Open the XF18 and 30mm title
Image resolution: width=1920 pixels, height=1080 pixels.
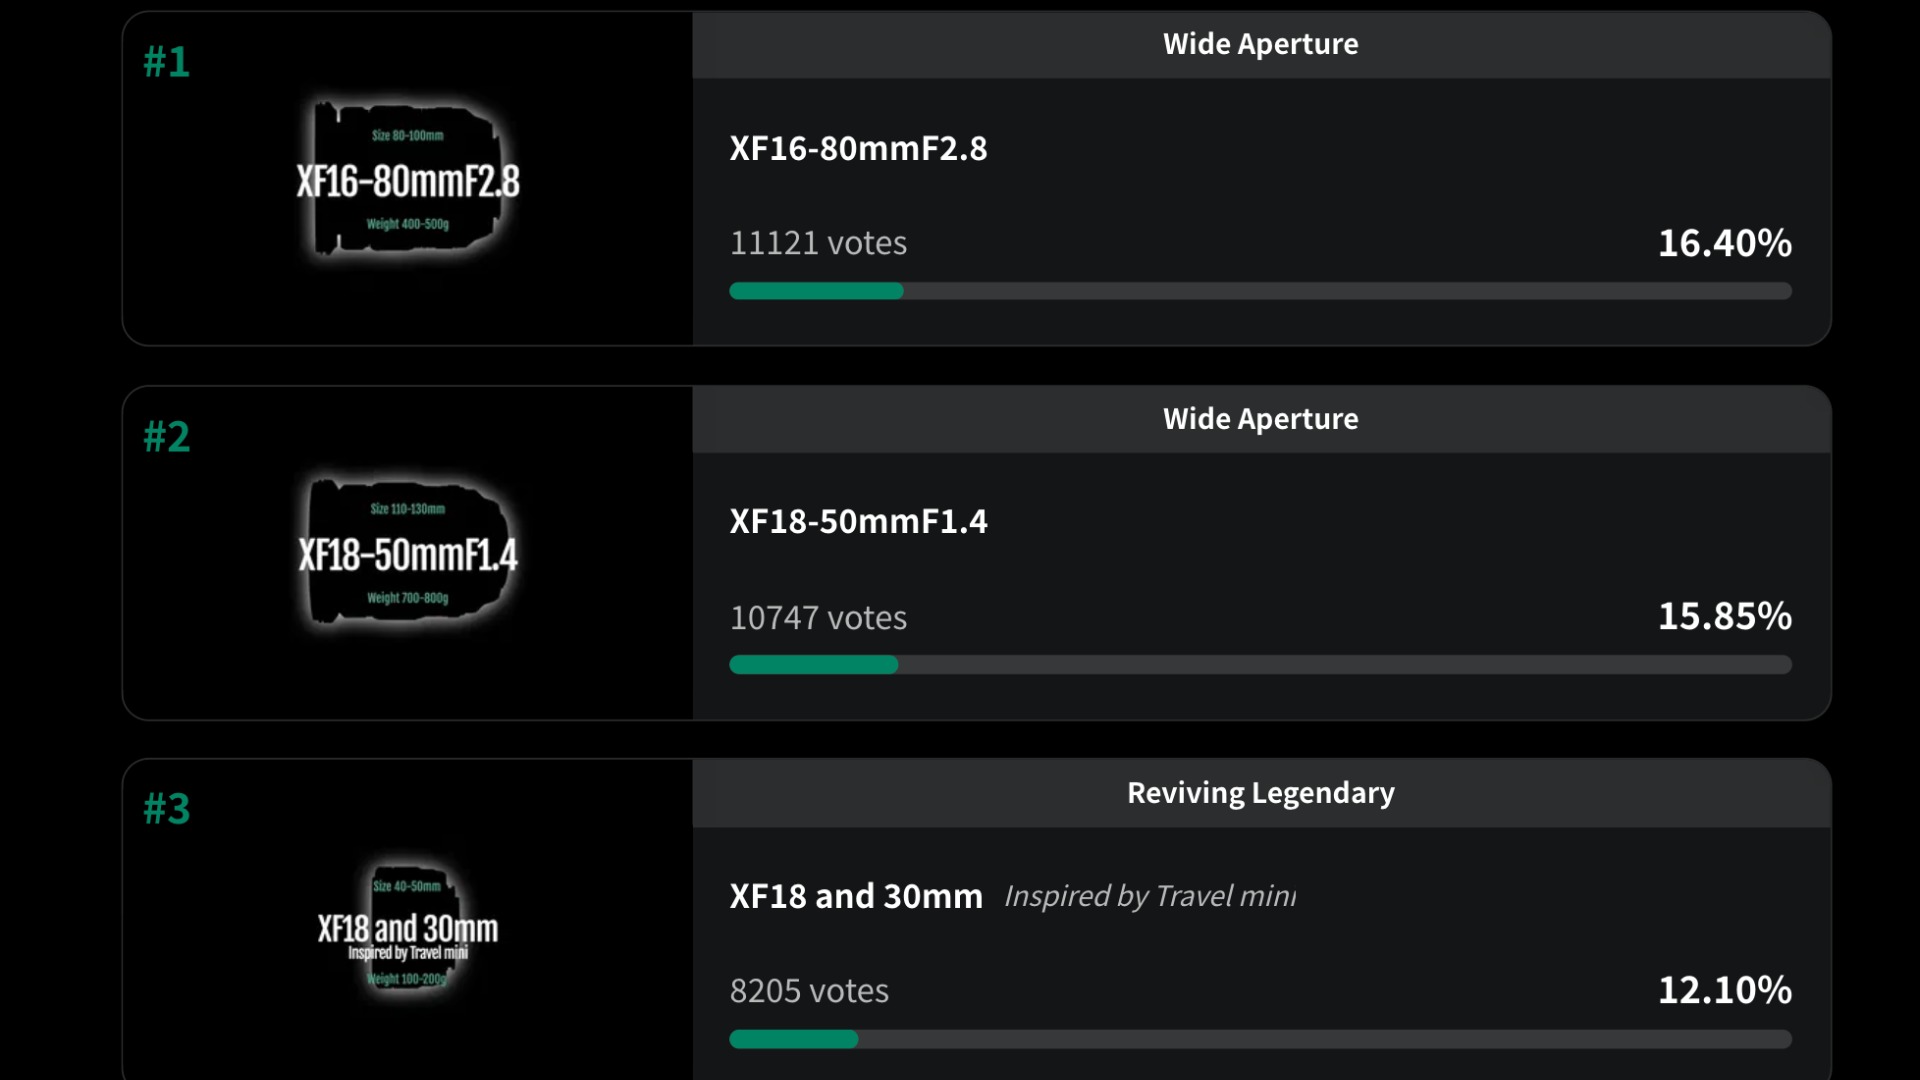(856, 896)
